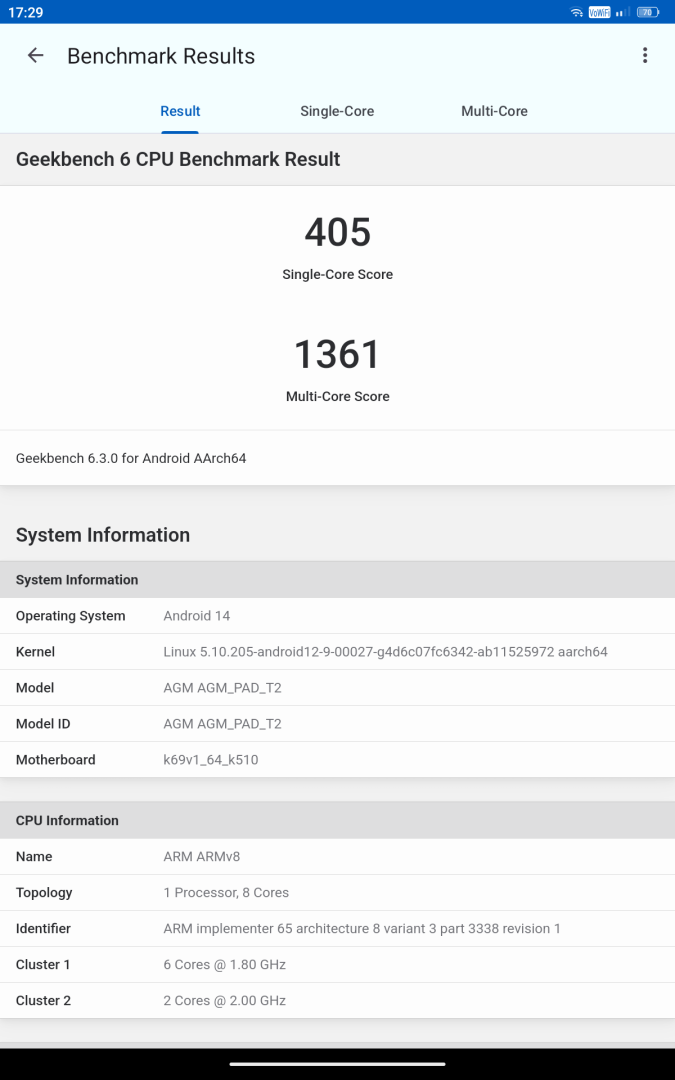This screenshot has width=675, height=1080.
Task: Tap the Android navigation gesture bar
Action: click(338, 1064)
